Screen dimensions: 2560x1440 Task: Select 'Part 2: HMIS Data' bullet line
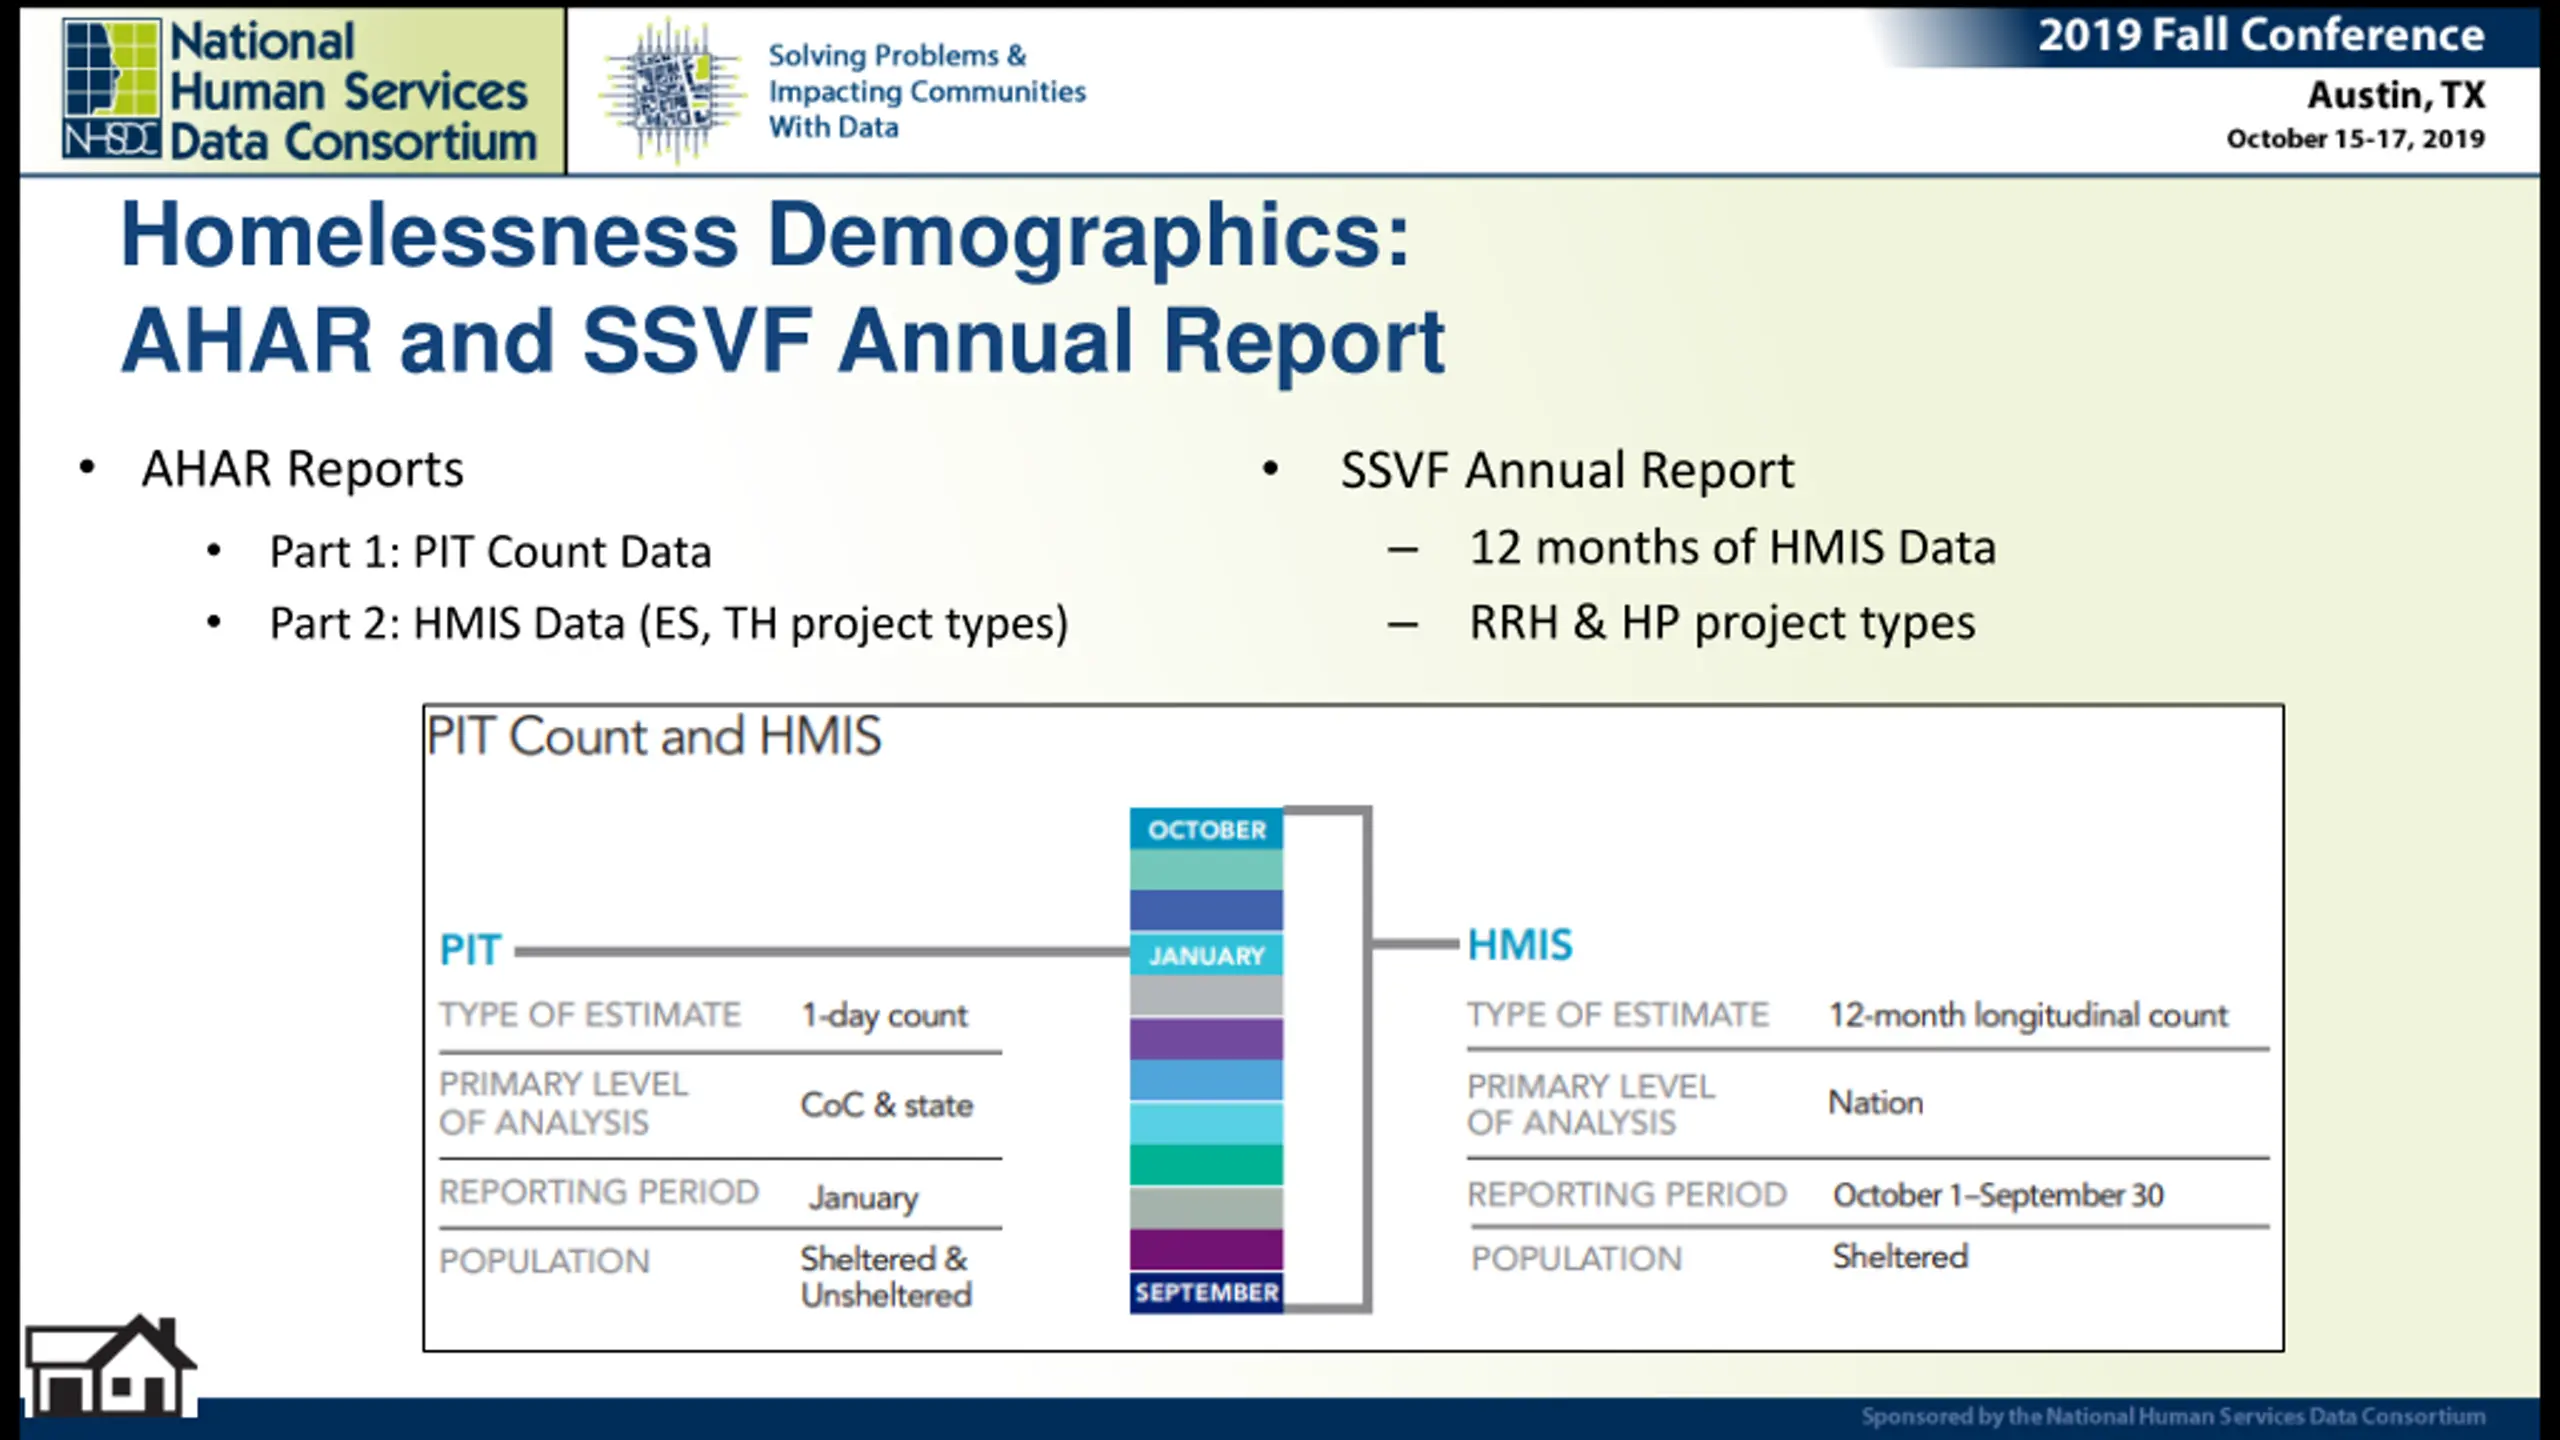point(669,623)
